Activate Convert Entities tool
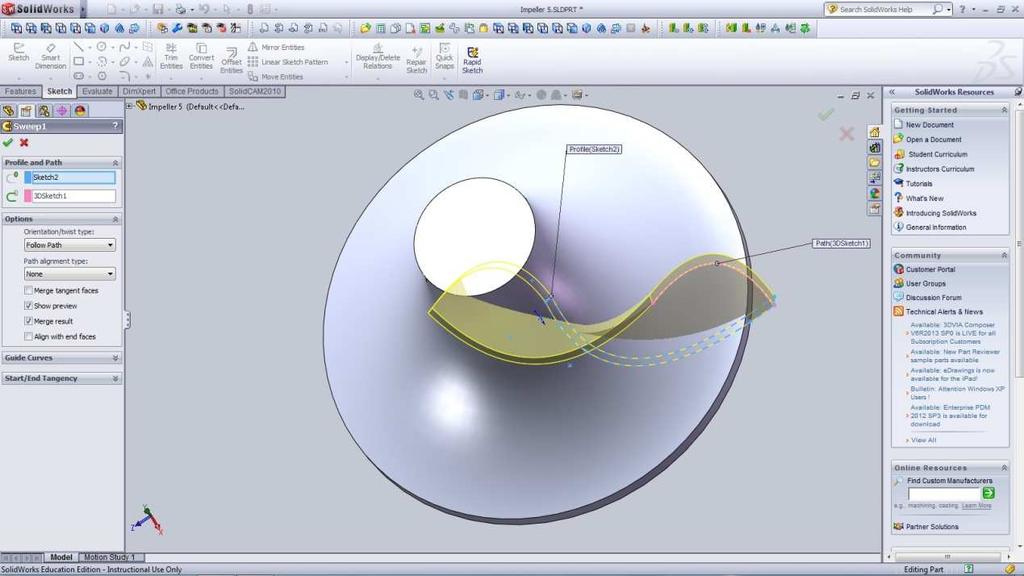 pos(201,57)
